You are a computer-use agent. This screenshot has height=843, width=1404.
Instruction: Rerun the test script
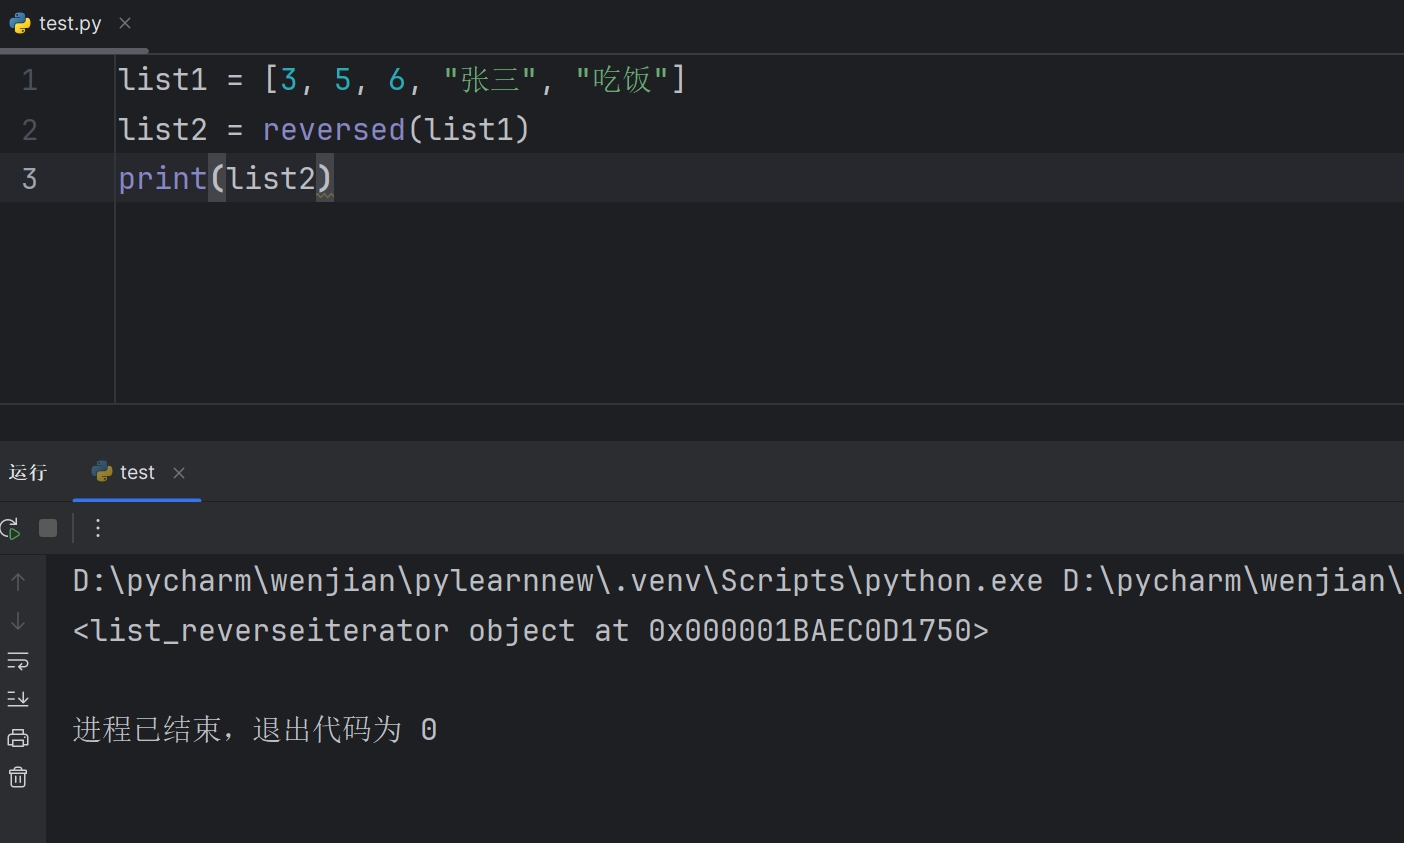[x=10, y=528]
